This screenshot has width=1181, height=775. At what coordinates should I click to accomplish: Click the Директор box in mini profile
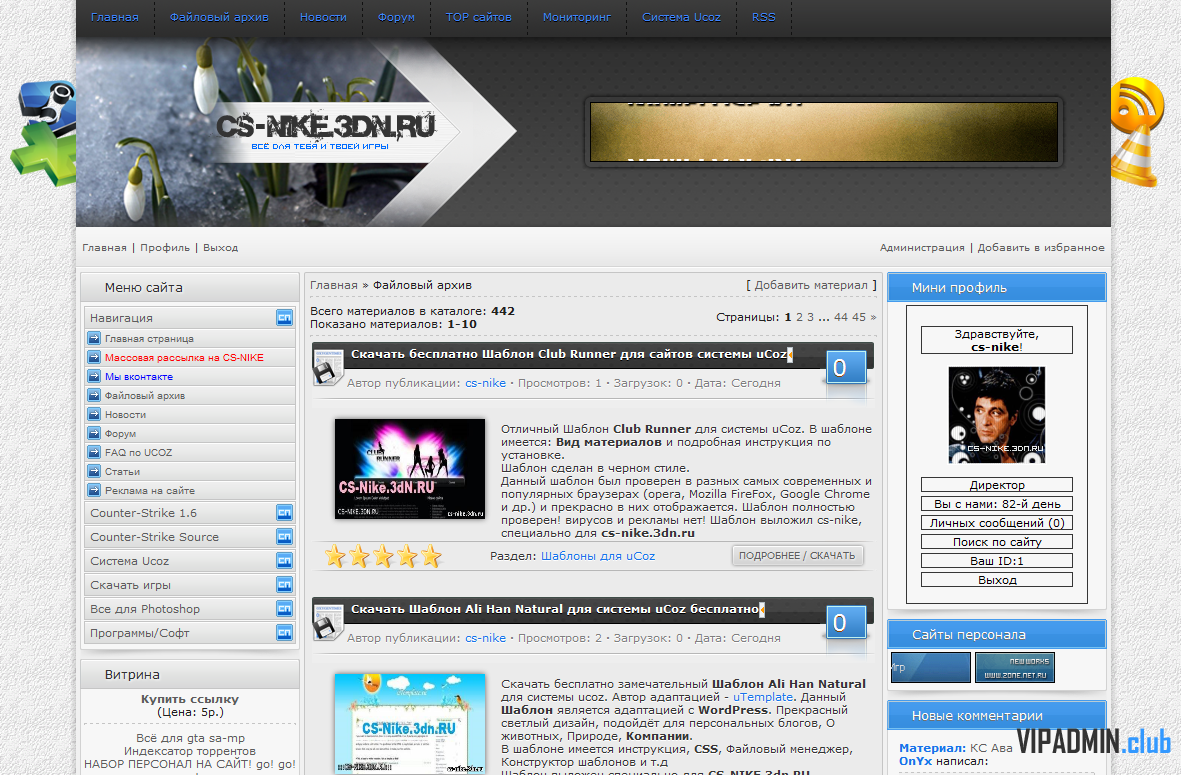(996, 485)
